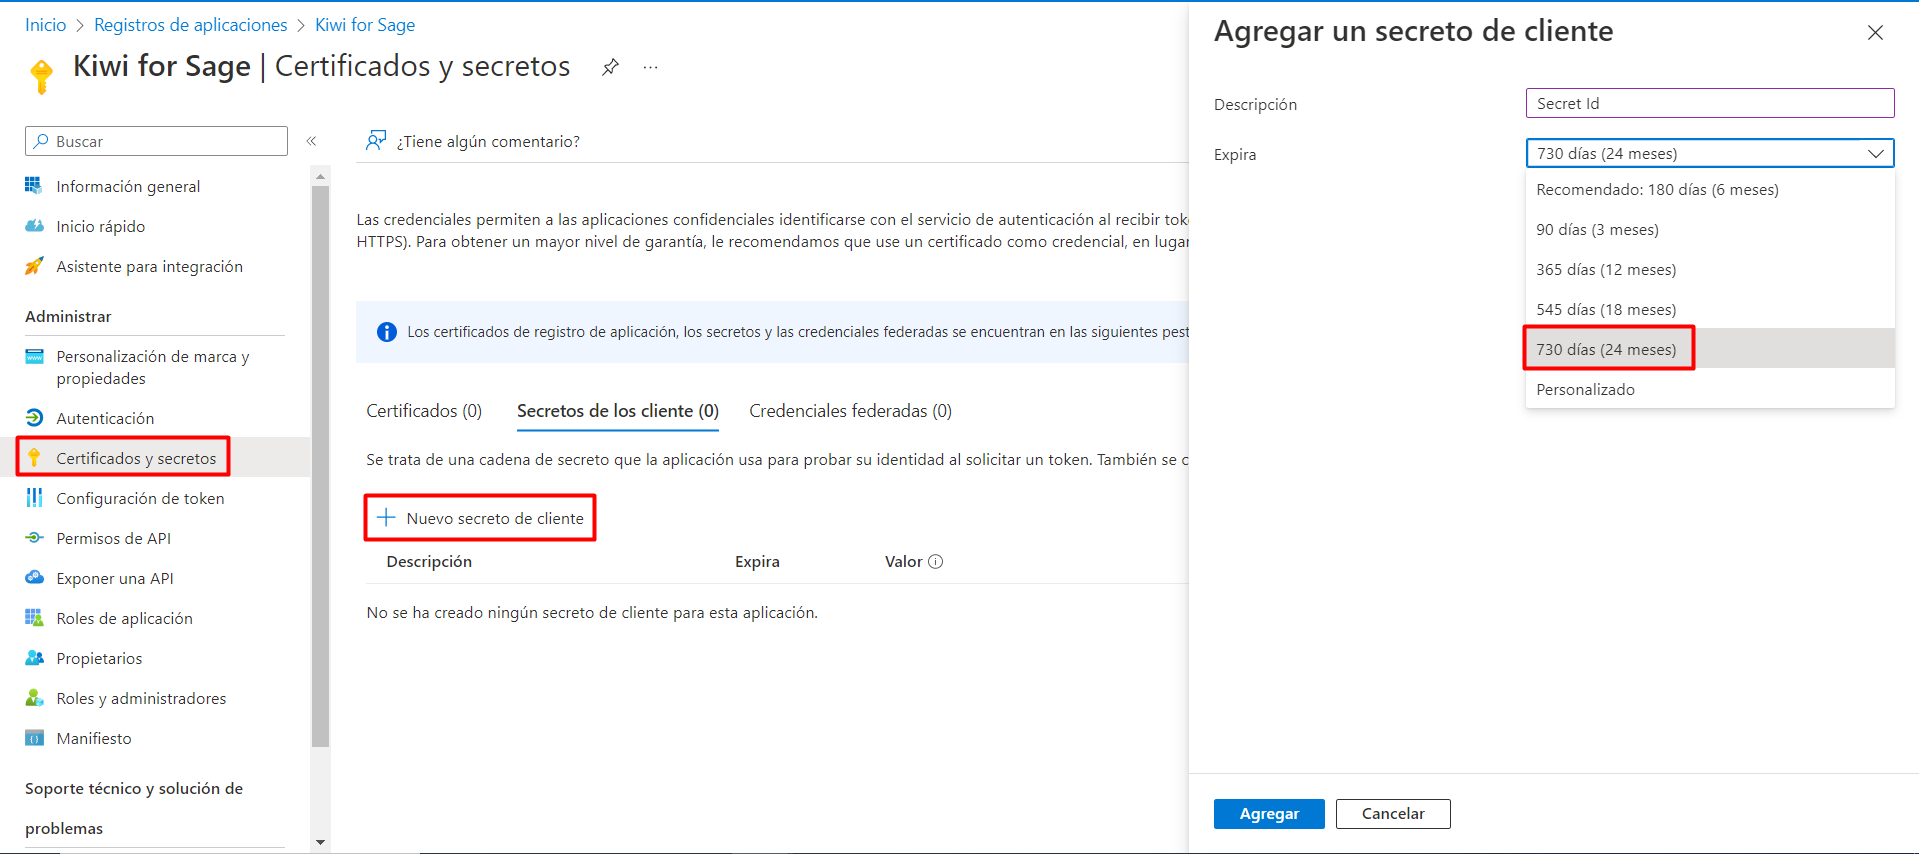Click the Personalización de marca icon
Viewport: 1919px width, 854px height.
[34, 356]
